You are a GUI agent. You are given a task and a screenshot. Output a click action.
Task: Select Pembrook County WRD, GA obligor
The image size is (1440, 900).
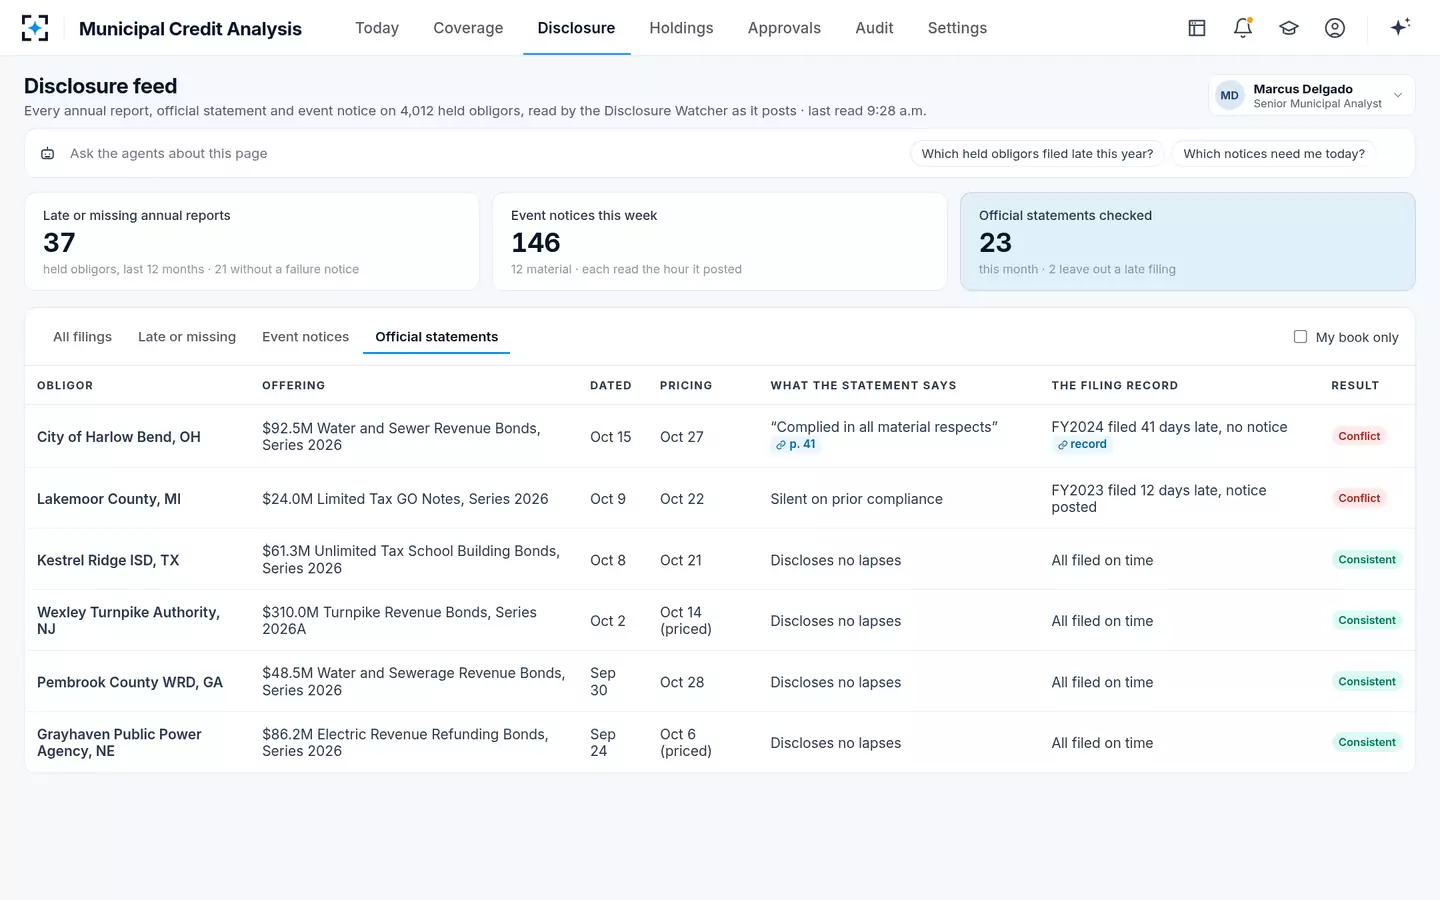coord(130,682)
